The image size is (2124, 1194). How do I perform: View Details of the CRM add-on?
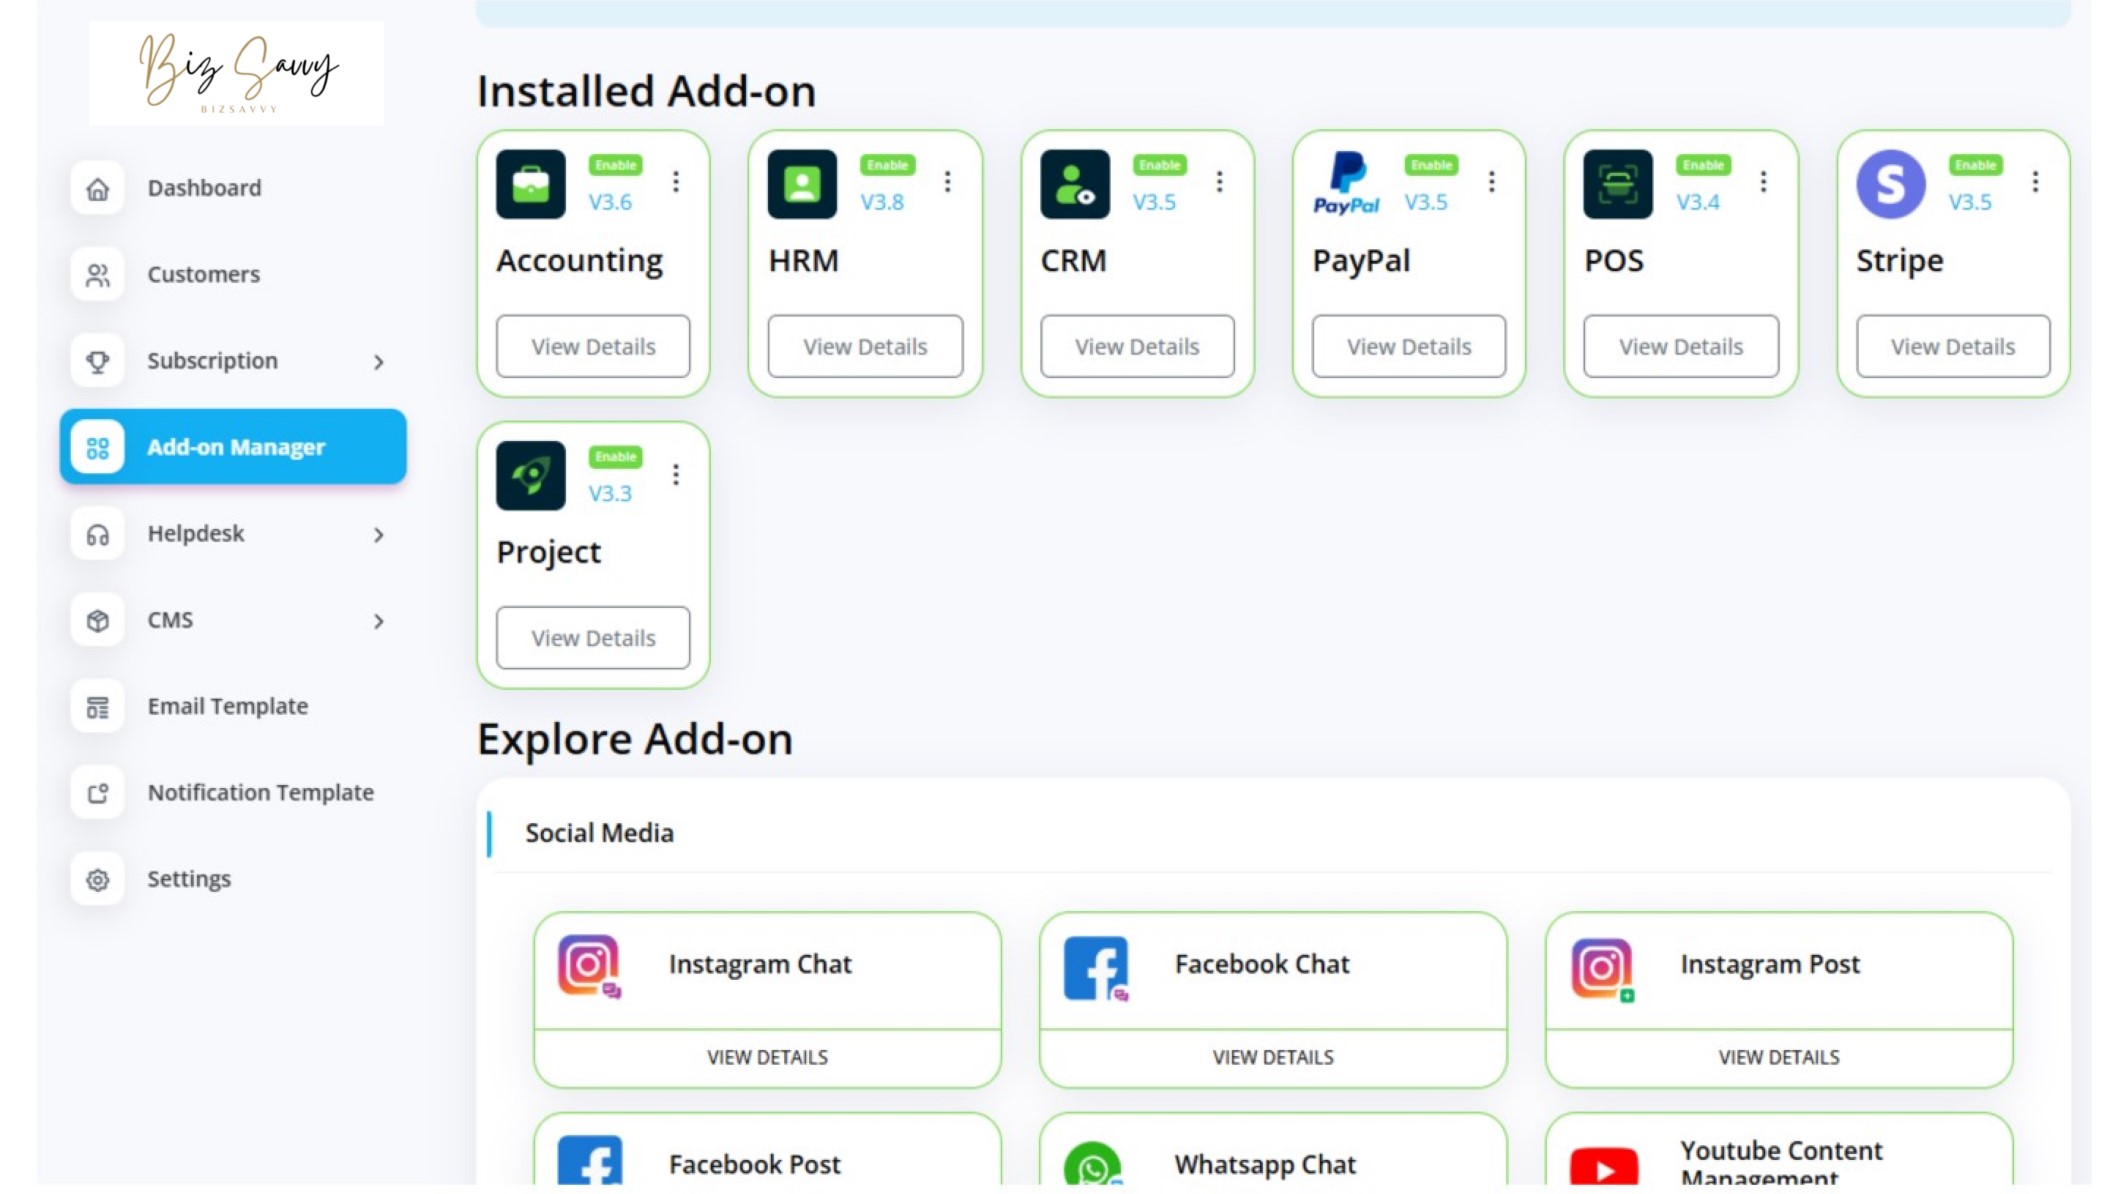coord(1137,347)
